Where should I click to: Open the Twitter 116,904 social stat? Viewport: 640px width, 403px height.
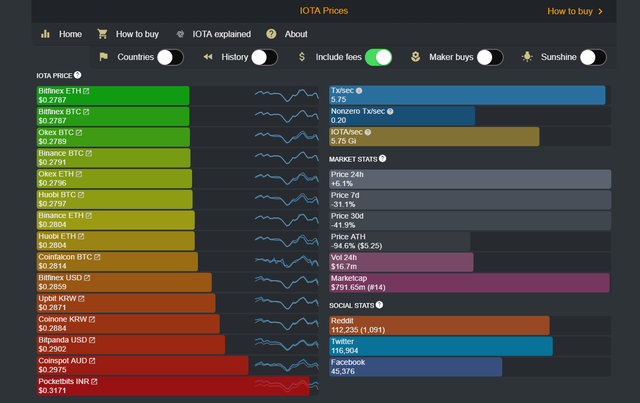441,346
